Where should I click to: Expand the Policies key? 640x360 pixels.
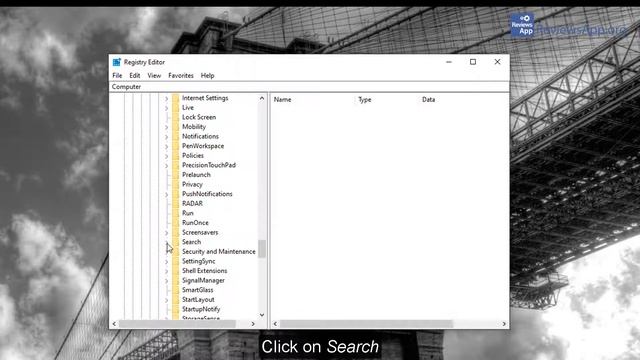click(166, 156)
